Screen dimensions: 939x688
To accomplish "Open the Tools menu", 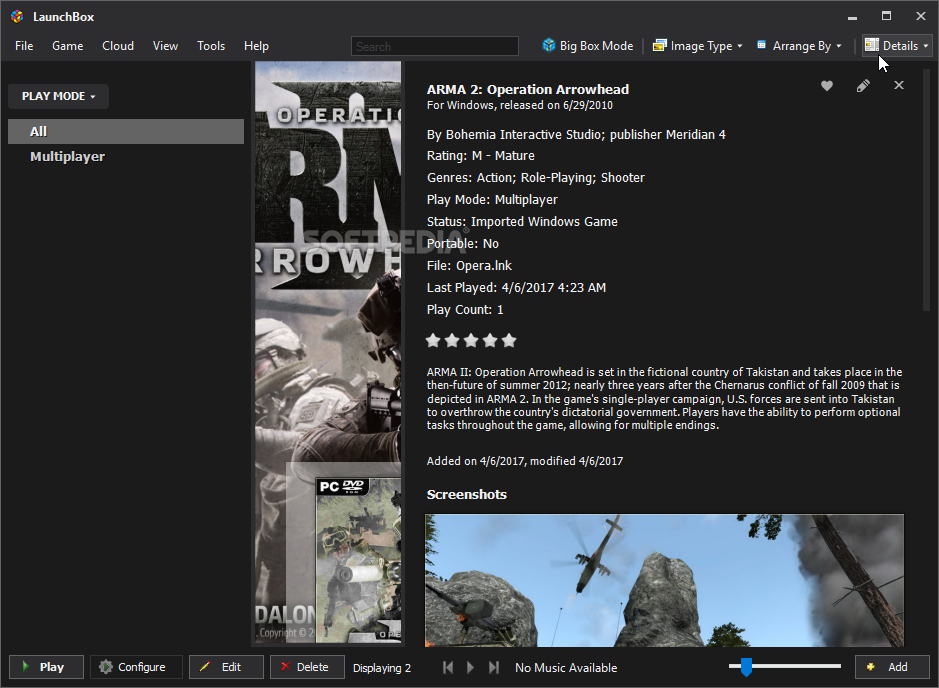I will [x=211, y=46].
